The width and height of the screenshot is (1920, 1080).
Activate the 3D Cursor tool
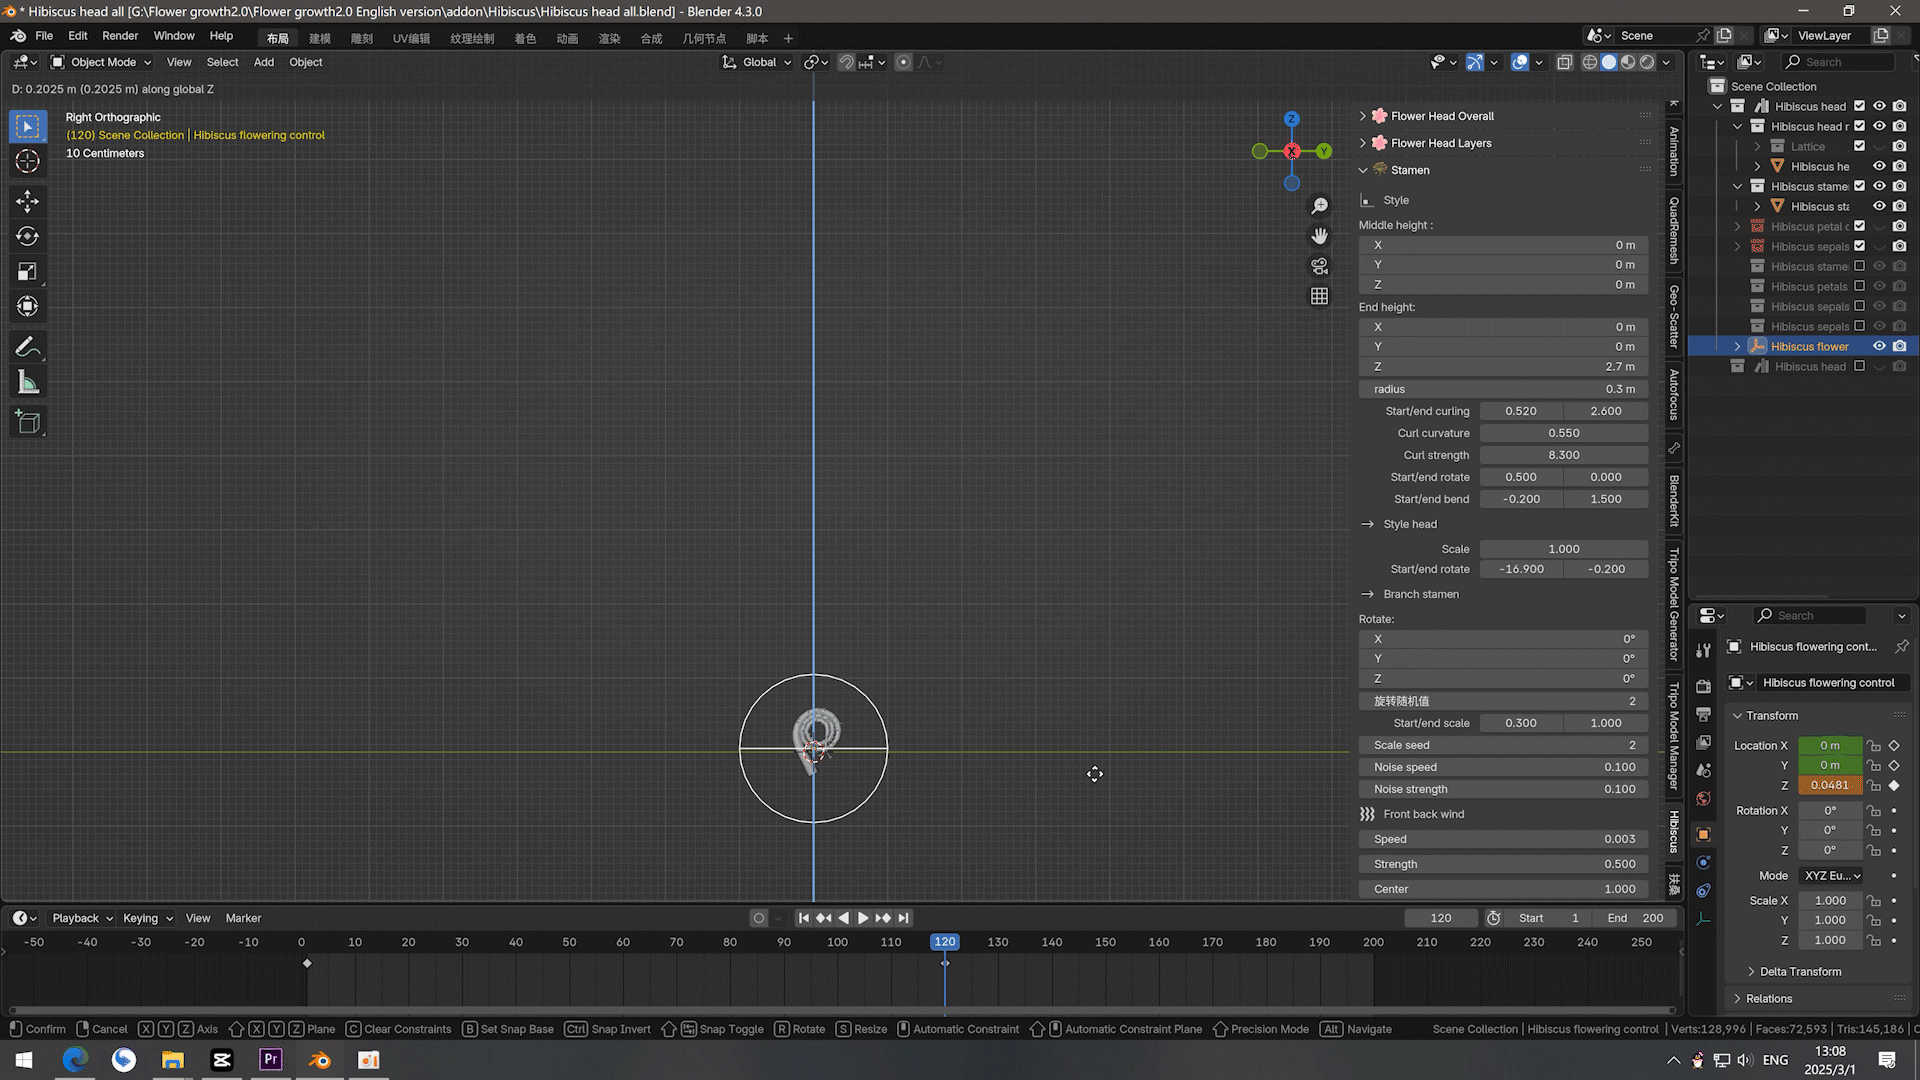(28, 161)
